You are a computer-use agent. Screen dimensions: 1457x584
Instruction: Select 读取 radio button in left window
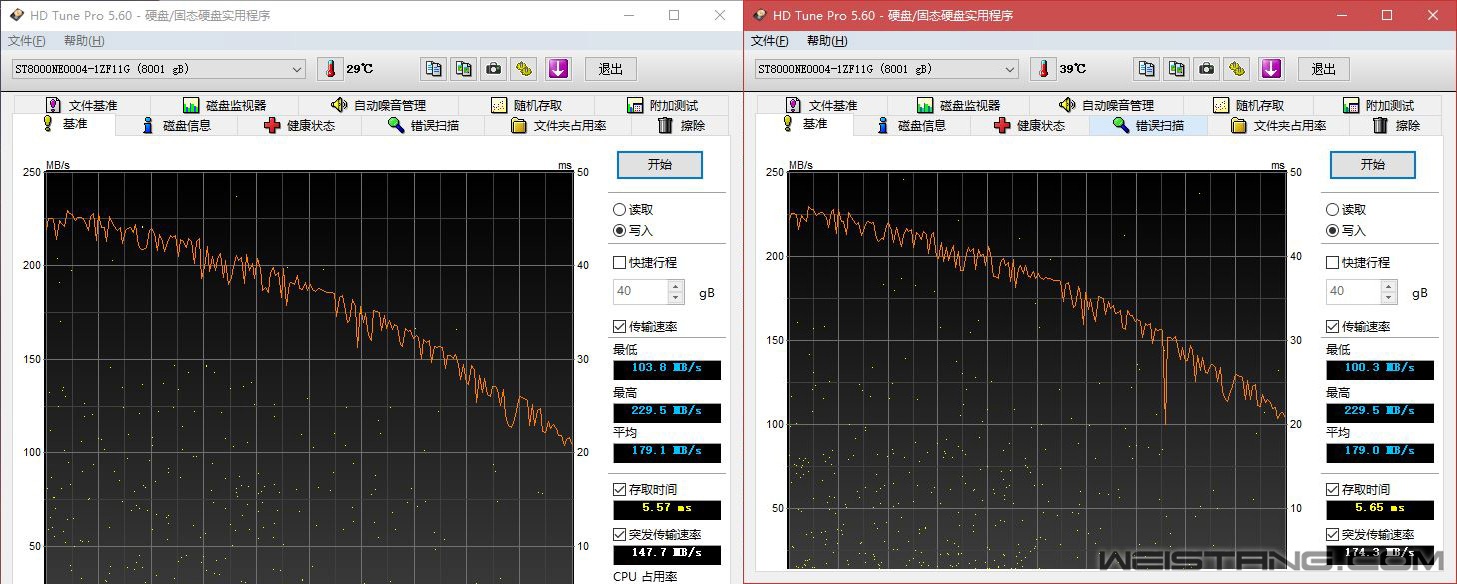point(633,210)
